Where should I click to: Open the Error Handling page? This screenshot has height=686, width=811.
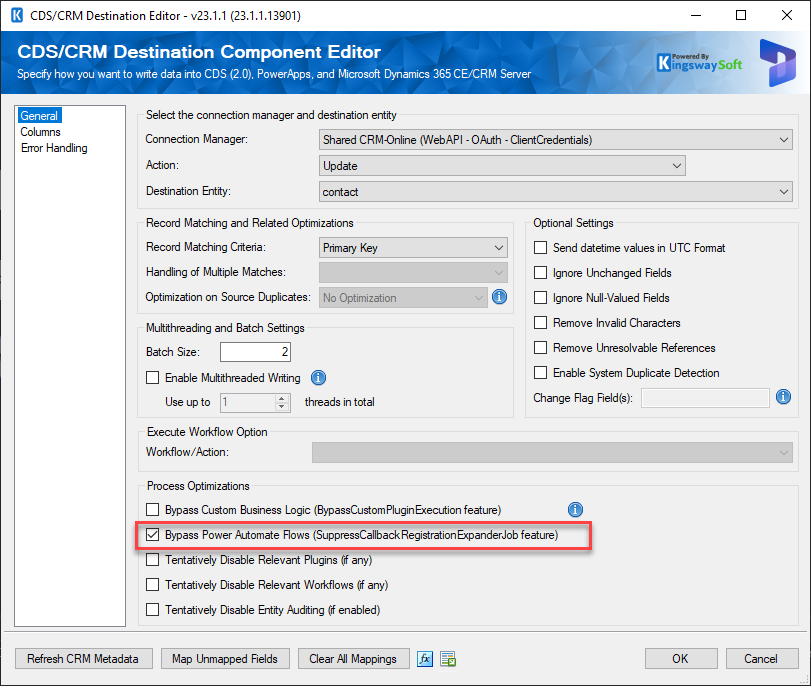tap(54, 148)
